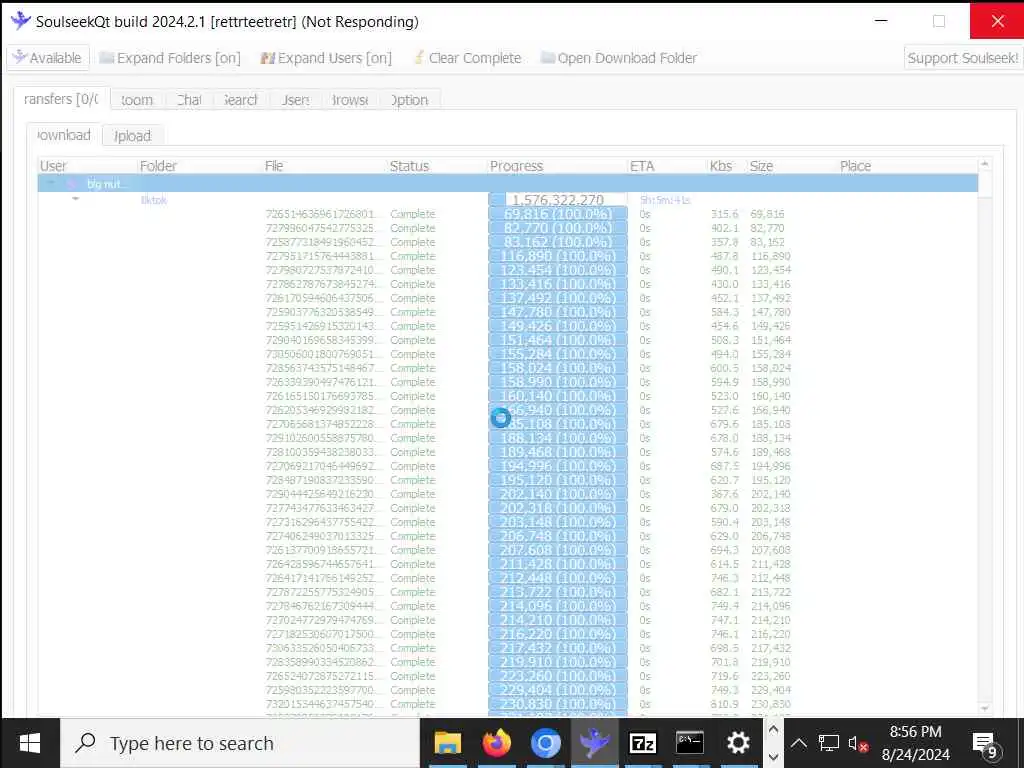The height and width of the screenshot is (768, 1024).
Task: Click the size value 82,770
Action: (x=767, y=228)
